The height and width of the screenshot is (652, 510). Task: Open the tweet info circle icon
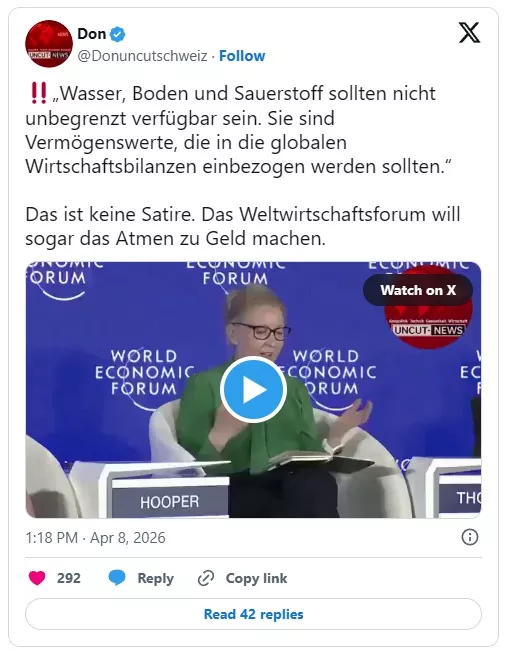click(470, 537)
